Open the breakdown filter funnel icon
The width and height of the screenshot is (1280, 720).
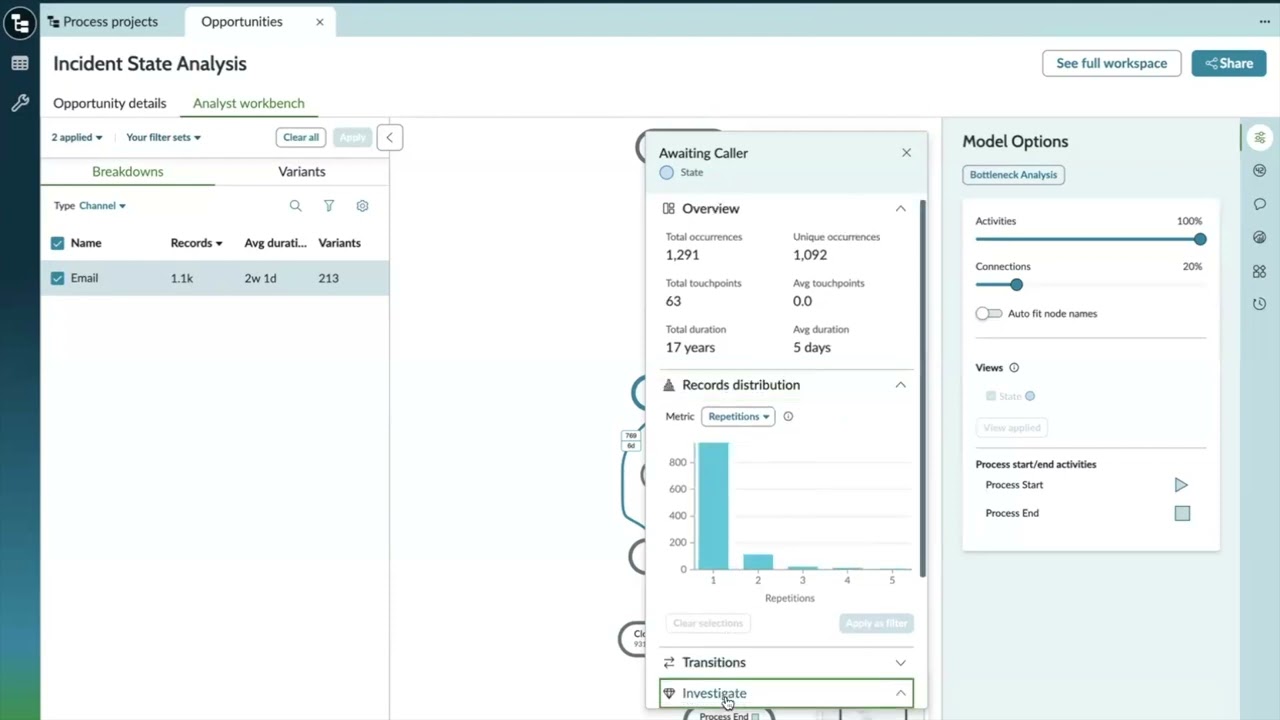329,206
